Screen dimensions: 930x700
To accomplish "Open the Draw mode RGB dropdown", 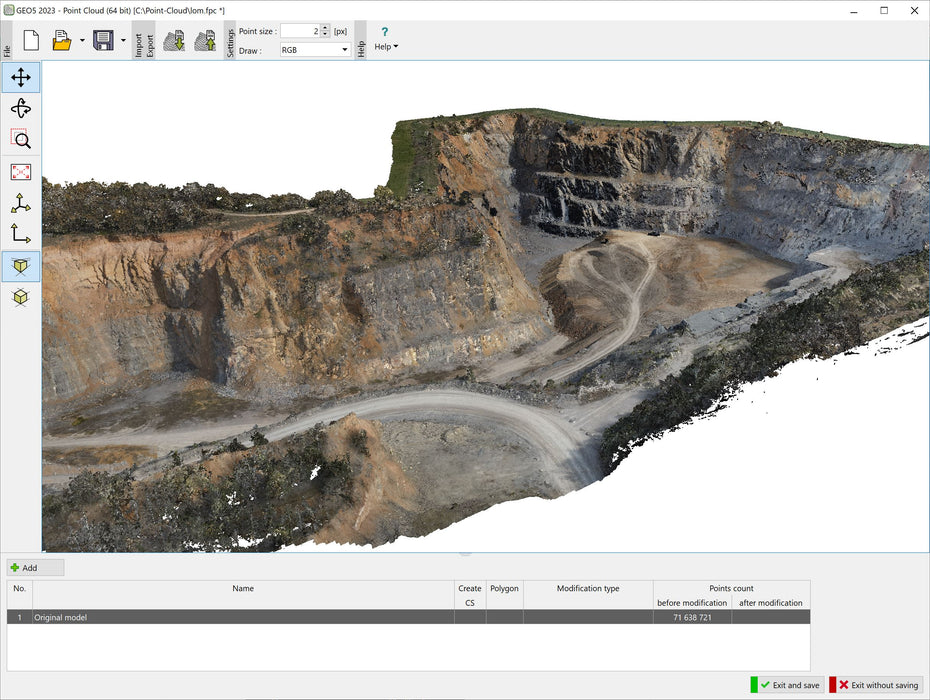I will (315, 50).
